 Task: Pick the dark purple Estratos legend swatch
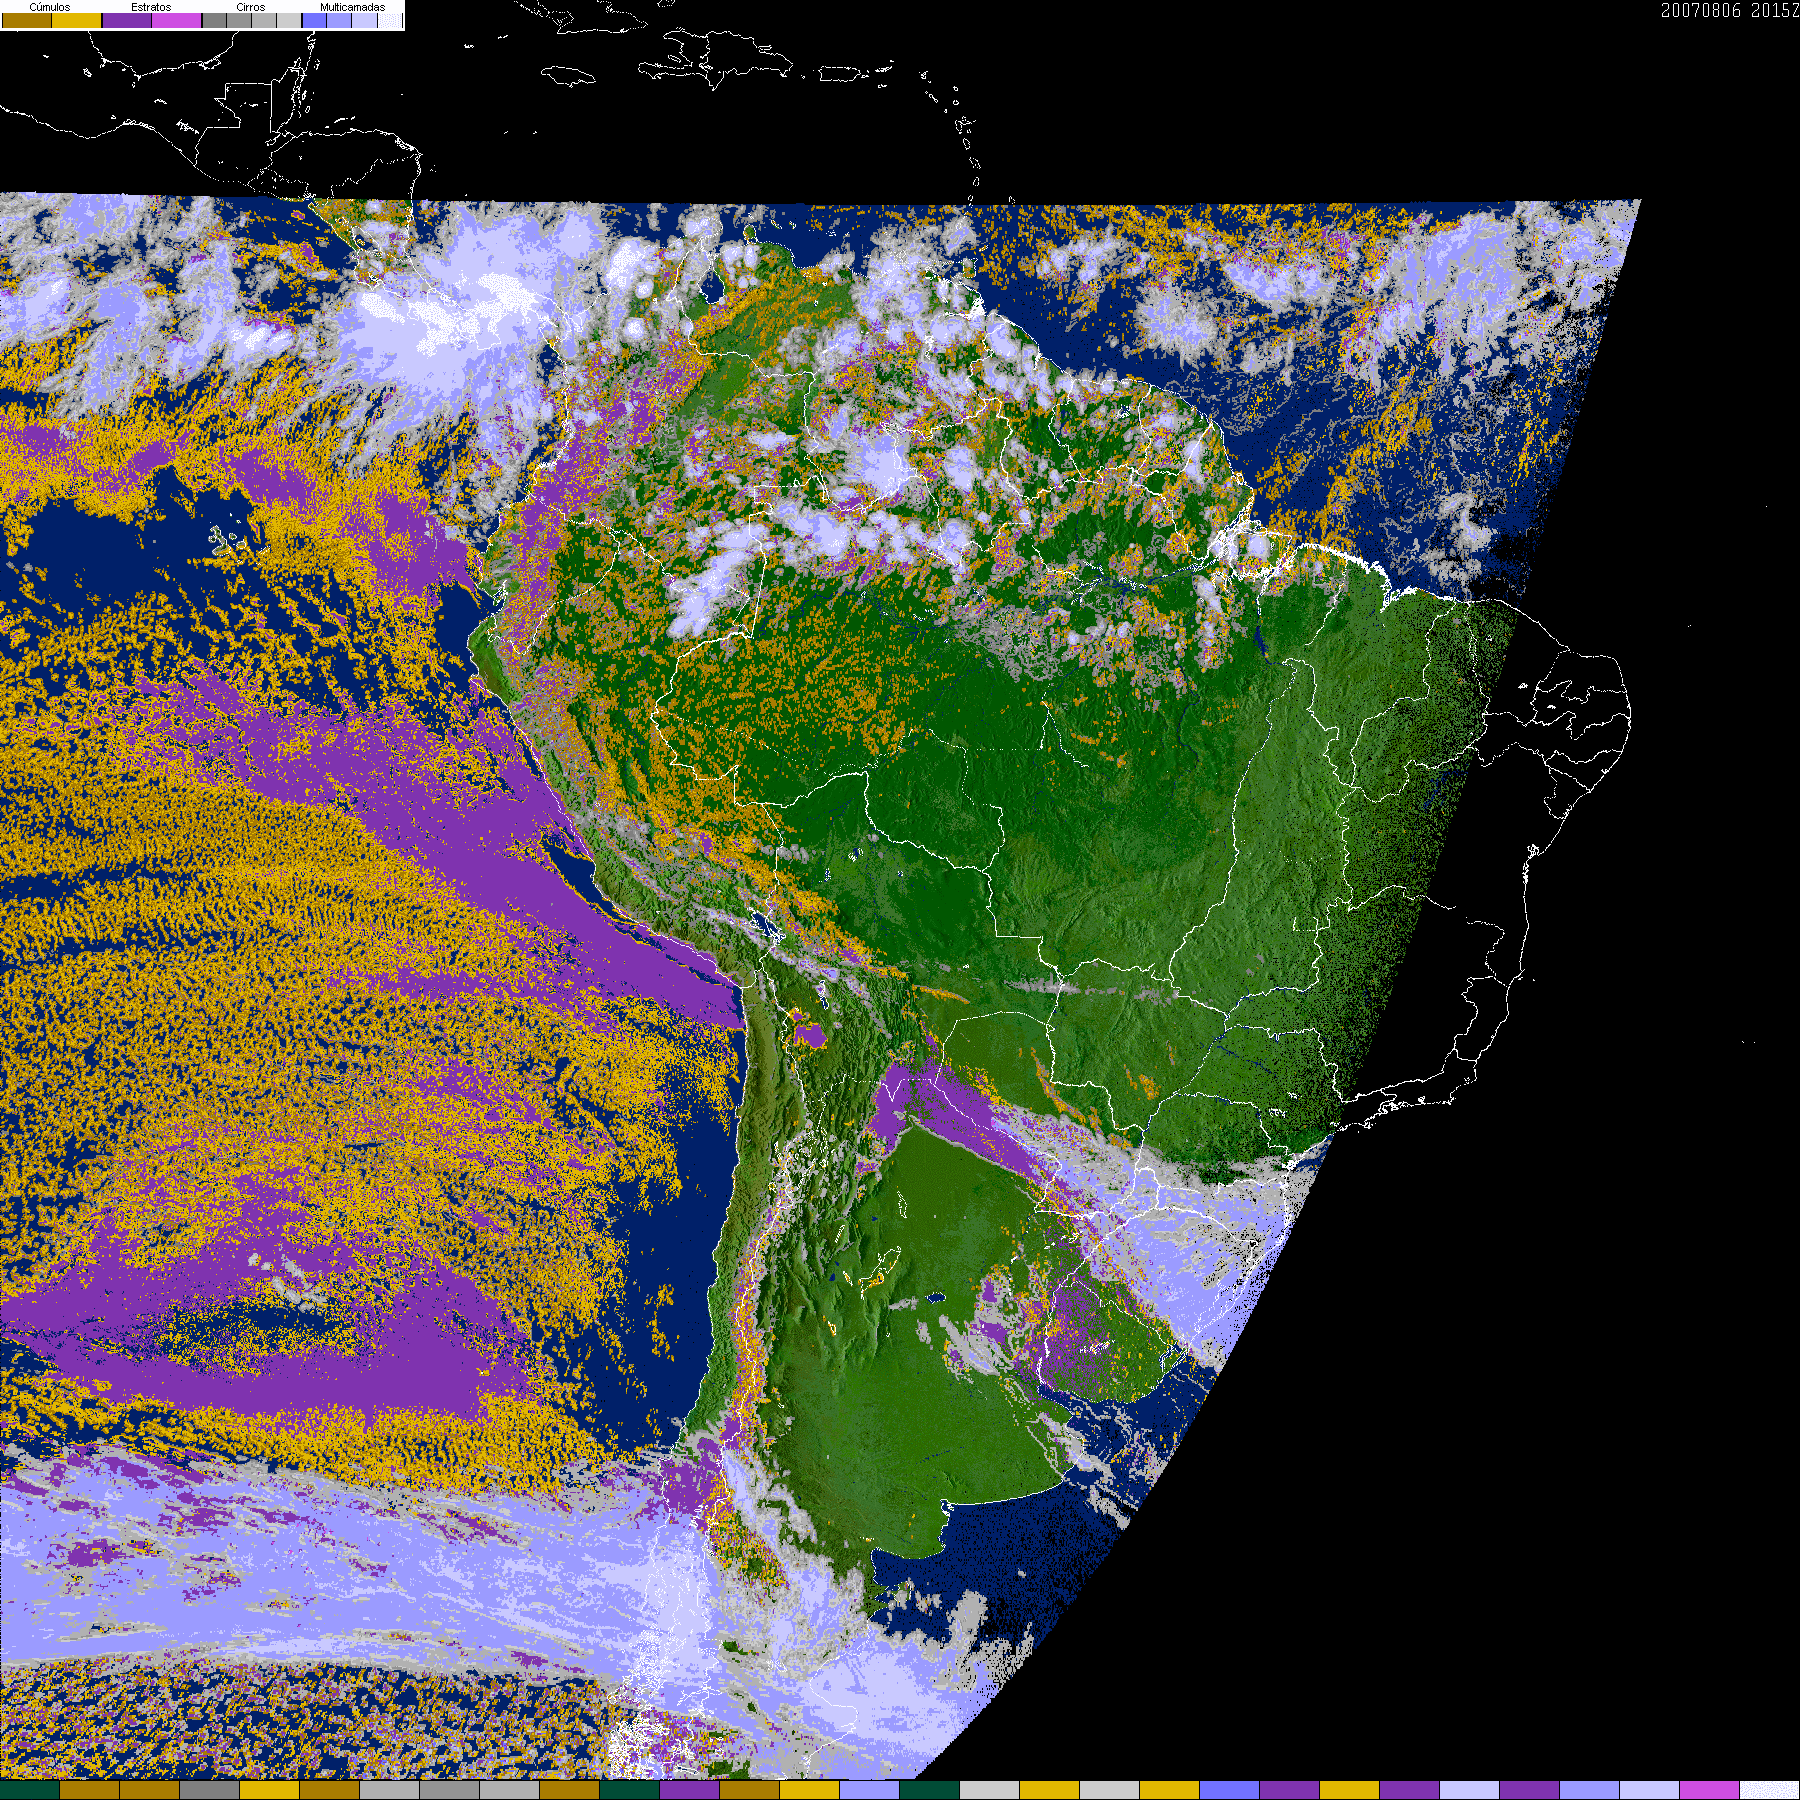point(127,20)
